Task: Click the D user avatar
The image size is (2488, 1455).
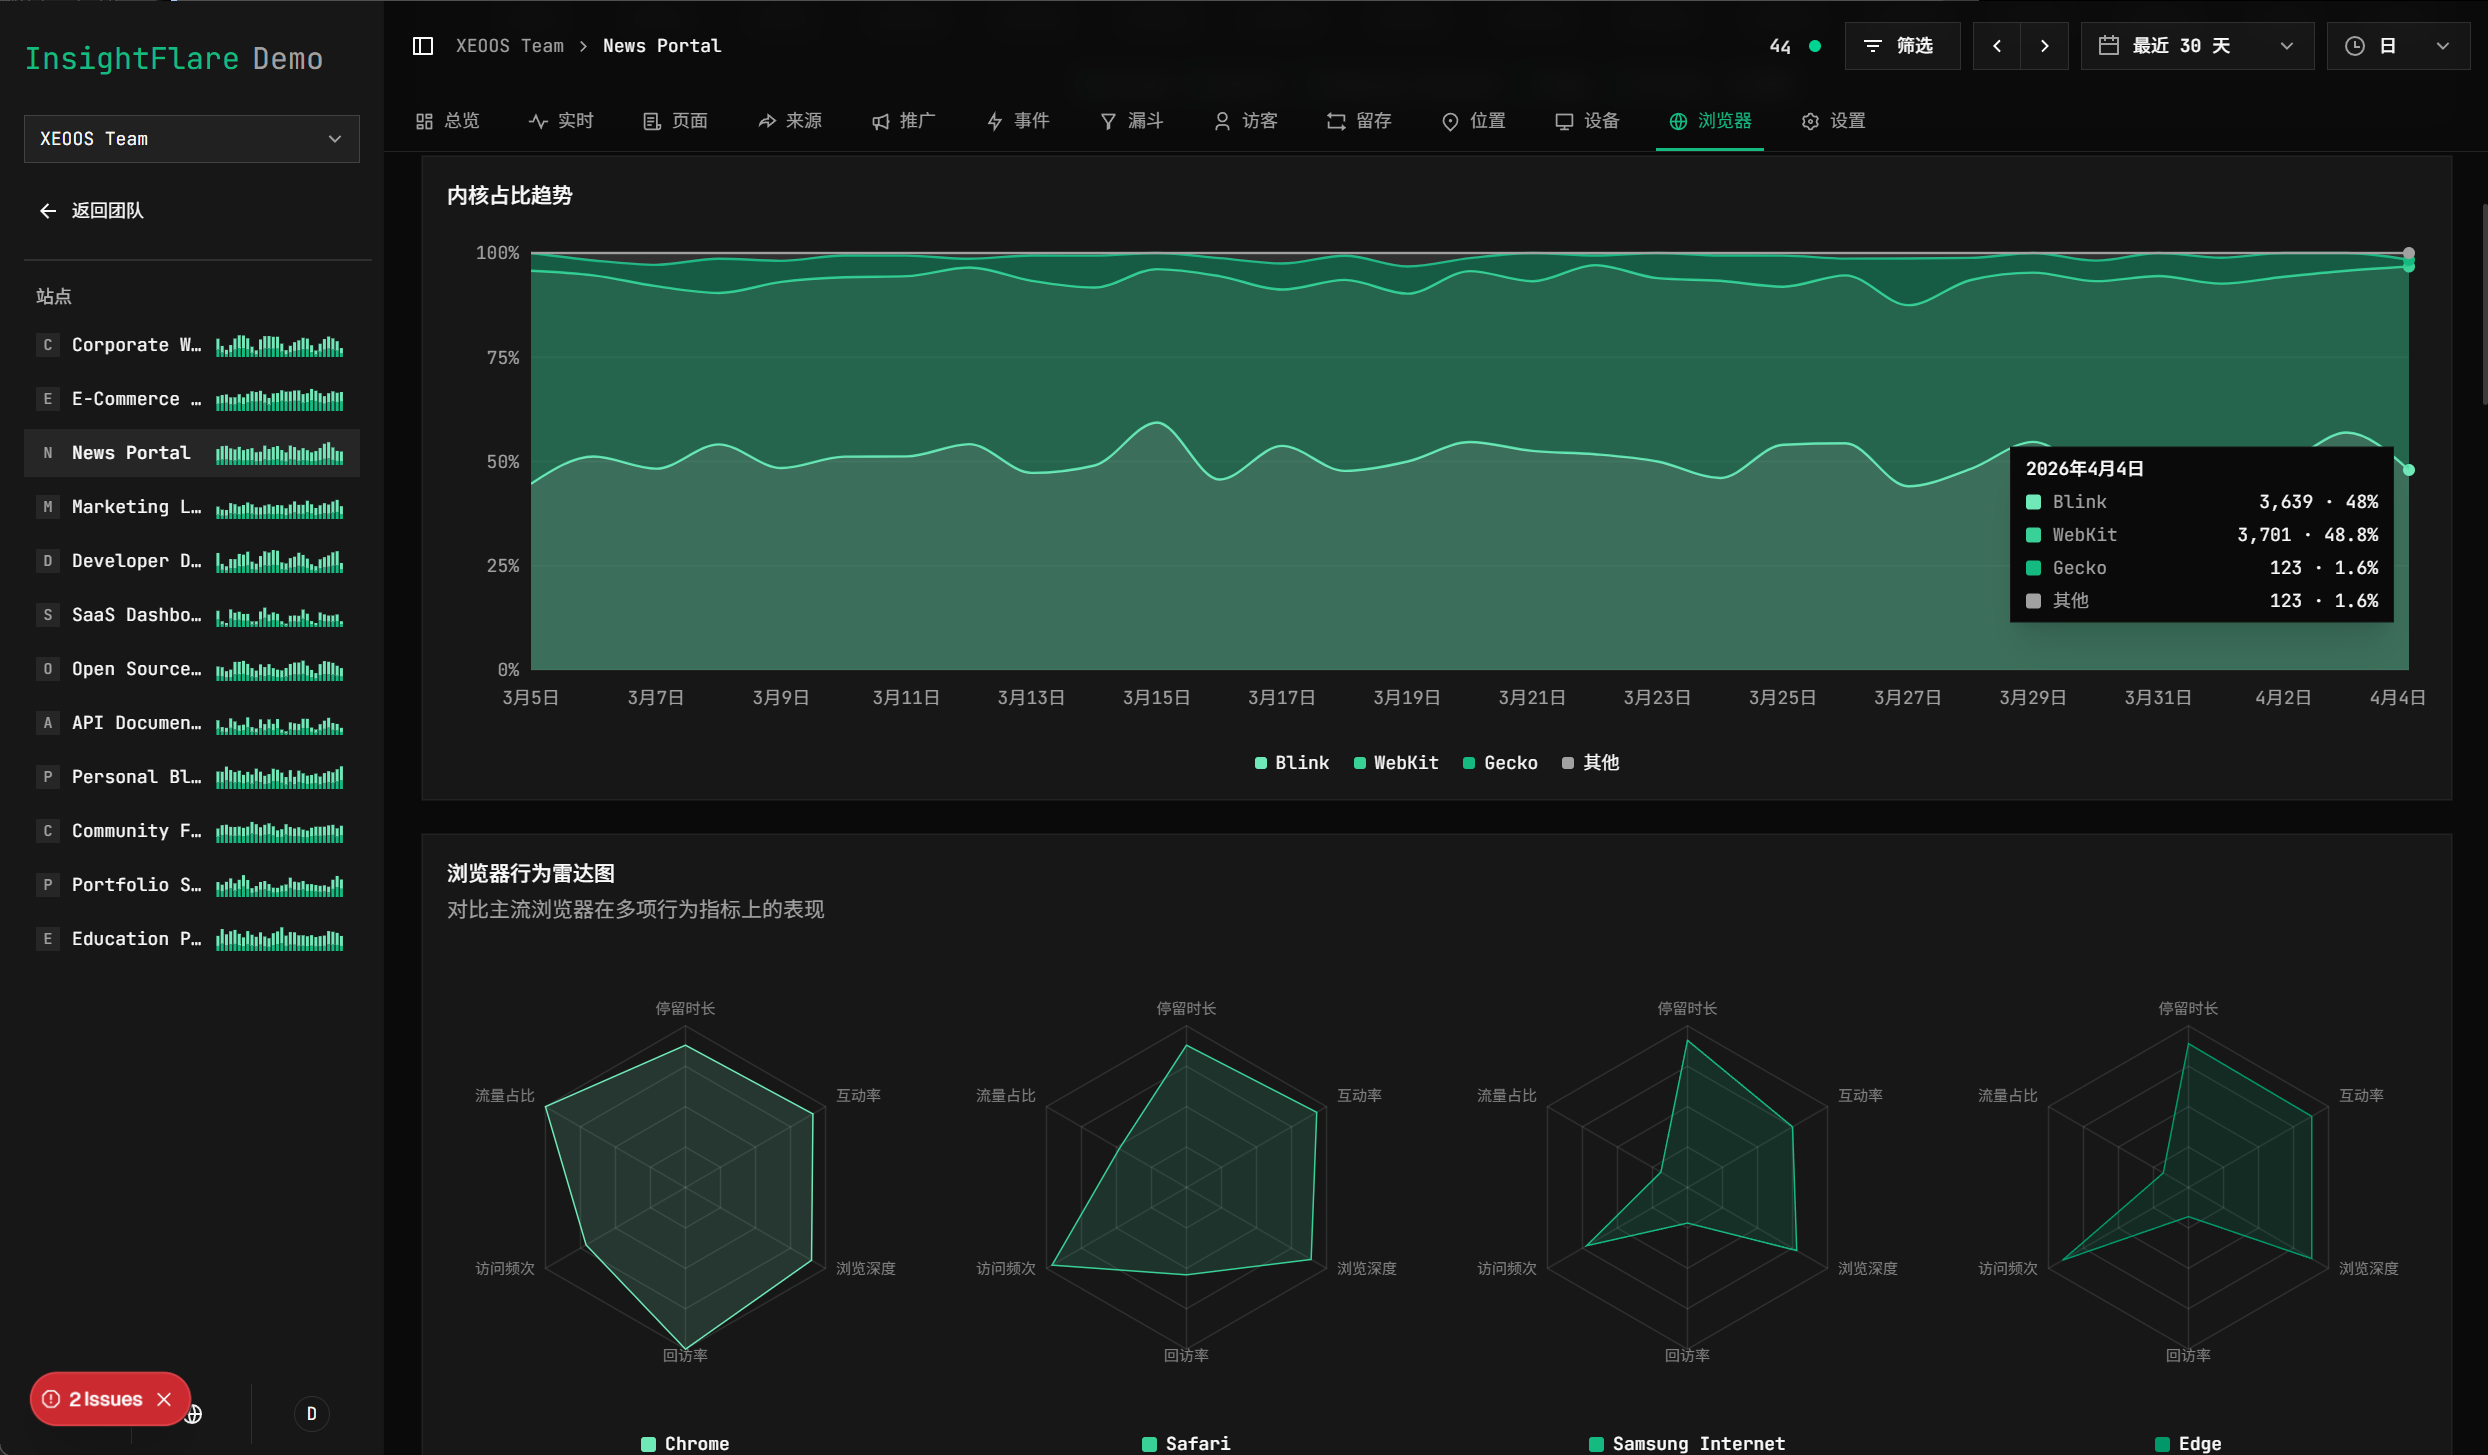Action: pyautogui.click(x=311, y=1413)
